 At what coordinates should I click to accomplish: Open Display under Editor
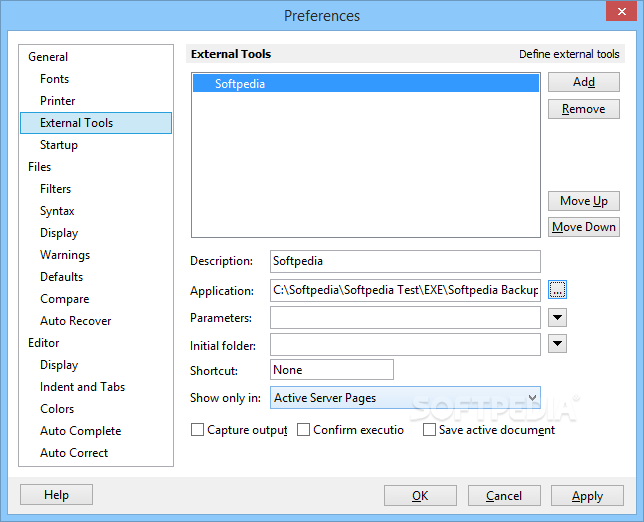[x=59, y=365]
